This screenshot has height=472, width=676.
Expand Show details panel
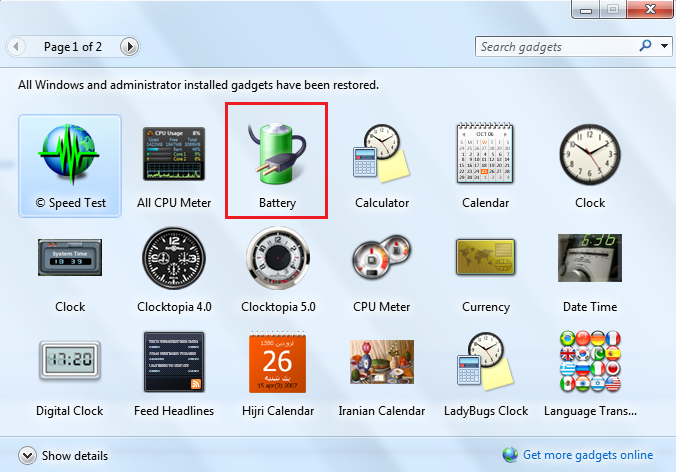[27, 456]
